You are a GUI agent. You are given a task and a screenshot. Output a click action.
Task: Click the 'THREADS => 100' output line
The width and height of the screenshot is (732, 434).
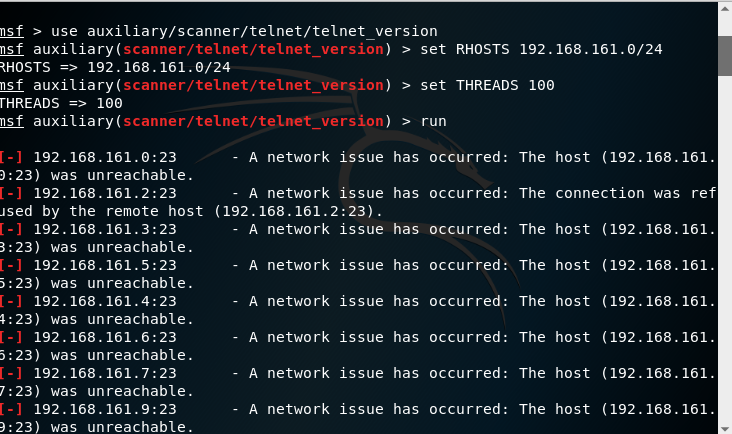click(x=62, y=103)
